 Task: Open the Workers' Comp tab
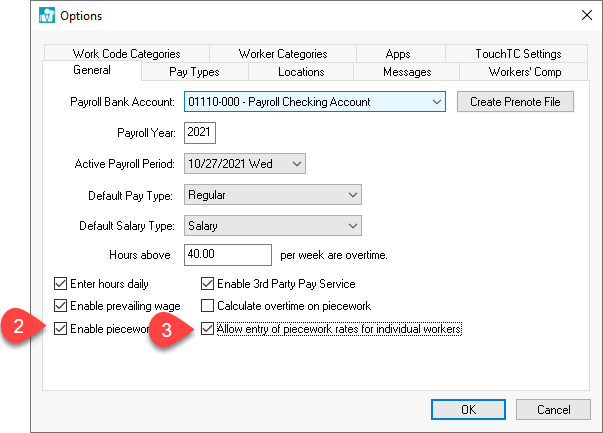[525, 72]
